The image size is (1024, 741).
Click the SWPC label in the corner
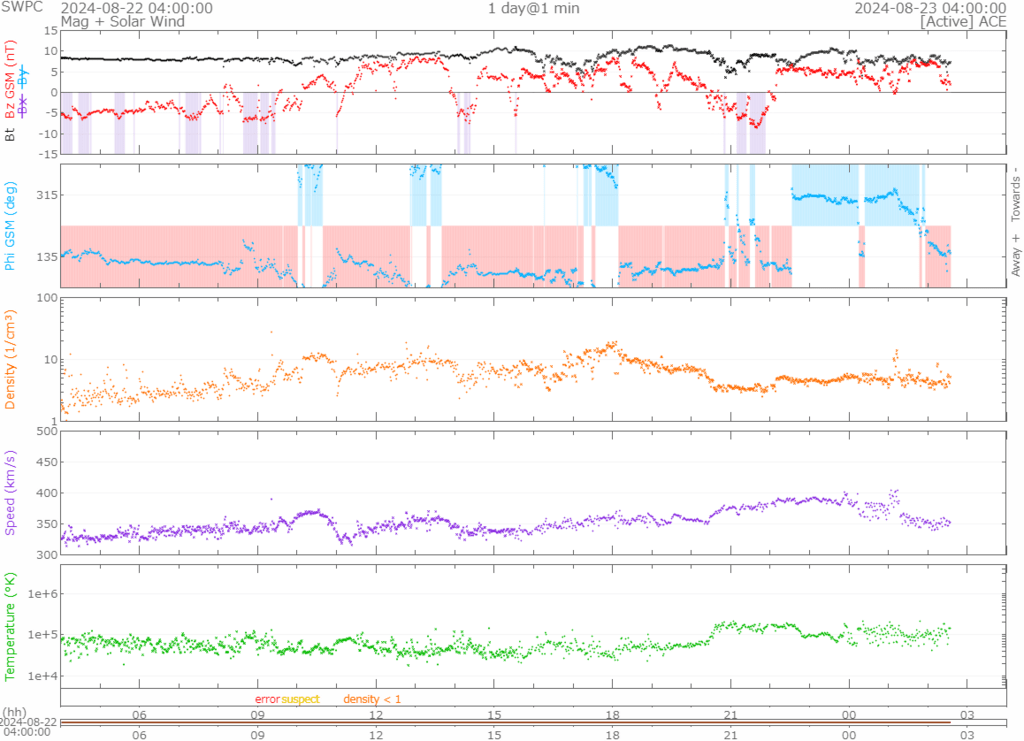click(x=22, y=8)
